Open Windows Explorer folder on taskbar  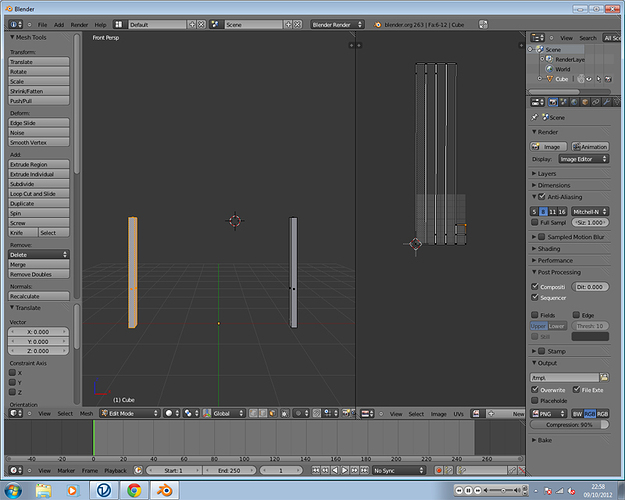[x=43, y=490]
